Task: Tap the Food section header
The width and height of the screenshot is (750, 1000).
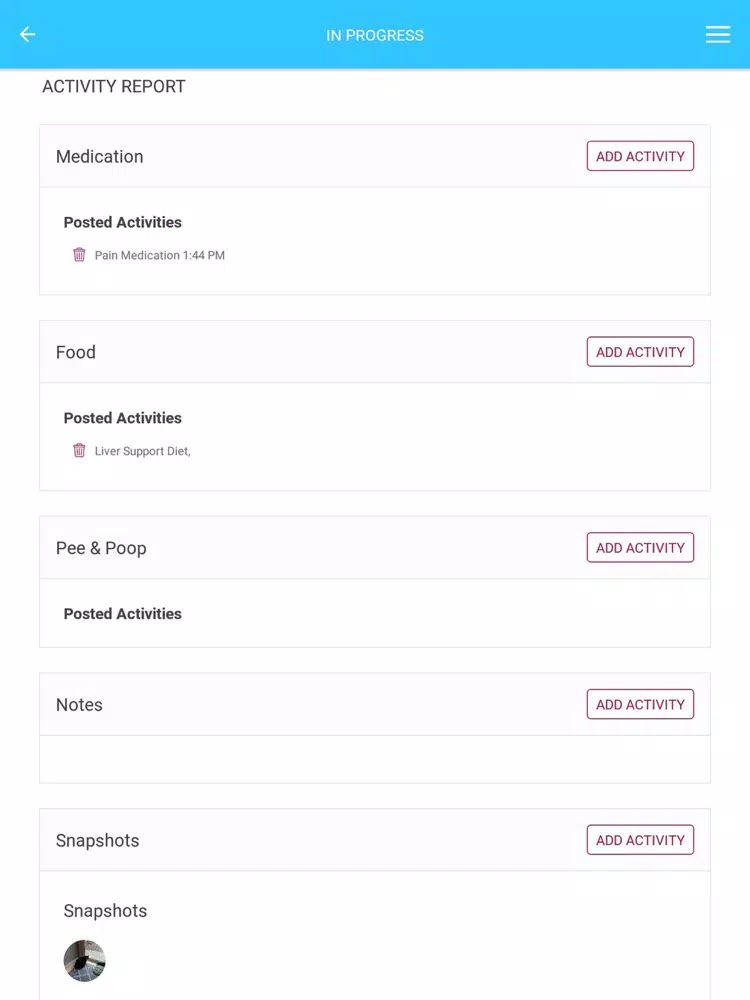Action: click(x=76, y=352)
